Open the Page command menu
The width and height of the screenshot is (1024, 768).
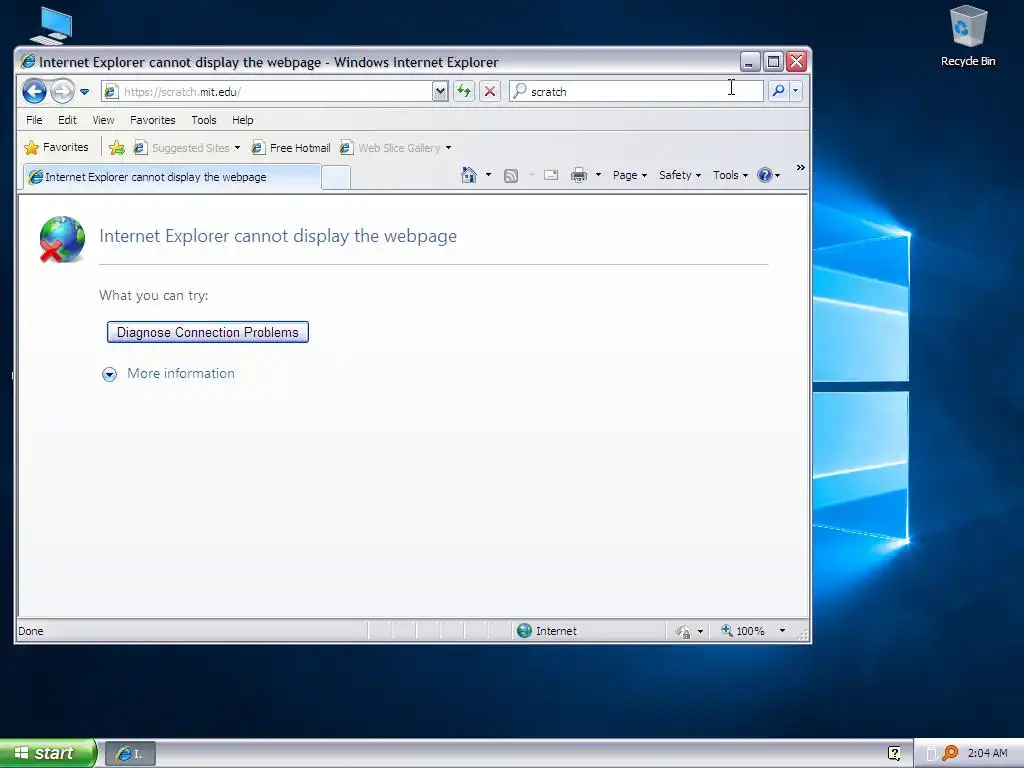click(630, 175)
